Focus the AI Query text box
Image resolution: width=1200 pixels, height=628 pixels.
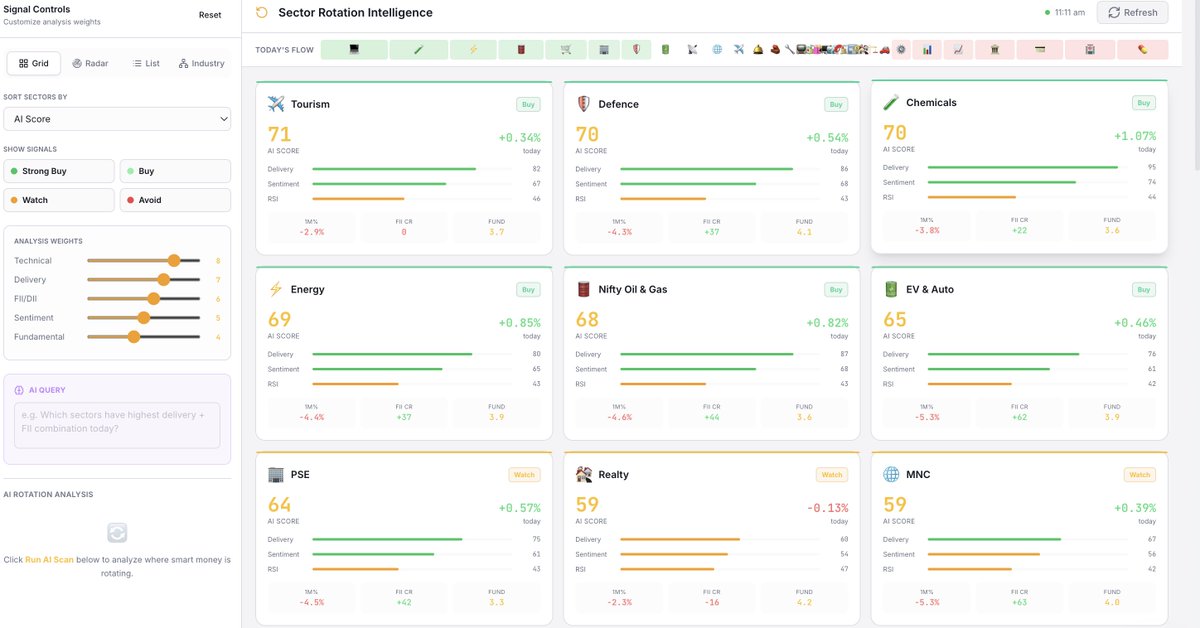[x=116, y=425]
